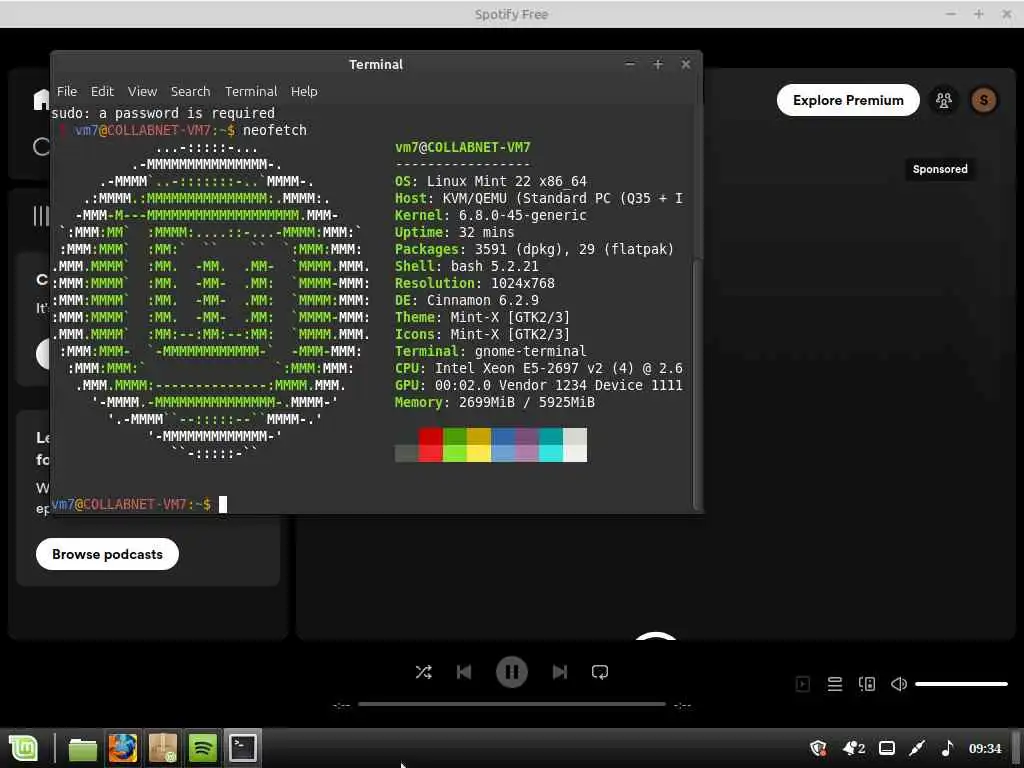Image resolution: width=1024 pixels, height=768 pixels.
Task: Open the Terminal File menu
Action: 67,91
